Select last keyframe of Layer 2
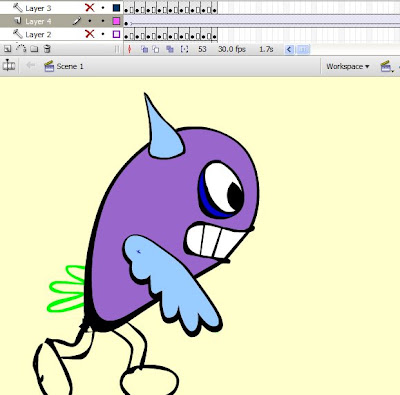Image resolution: width=400 pixels, height=395 pixels. [x=213, y=36]
